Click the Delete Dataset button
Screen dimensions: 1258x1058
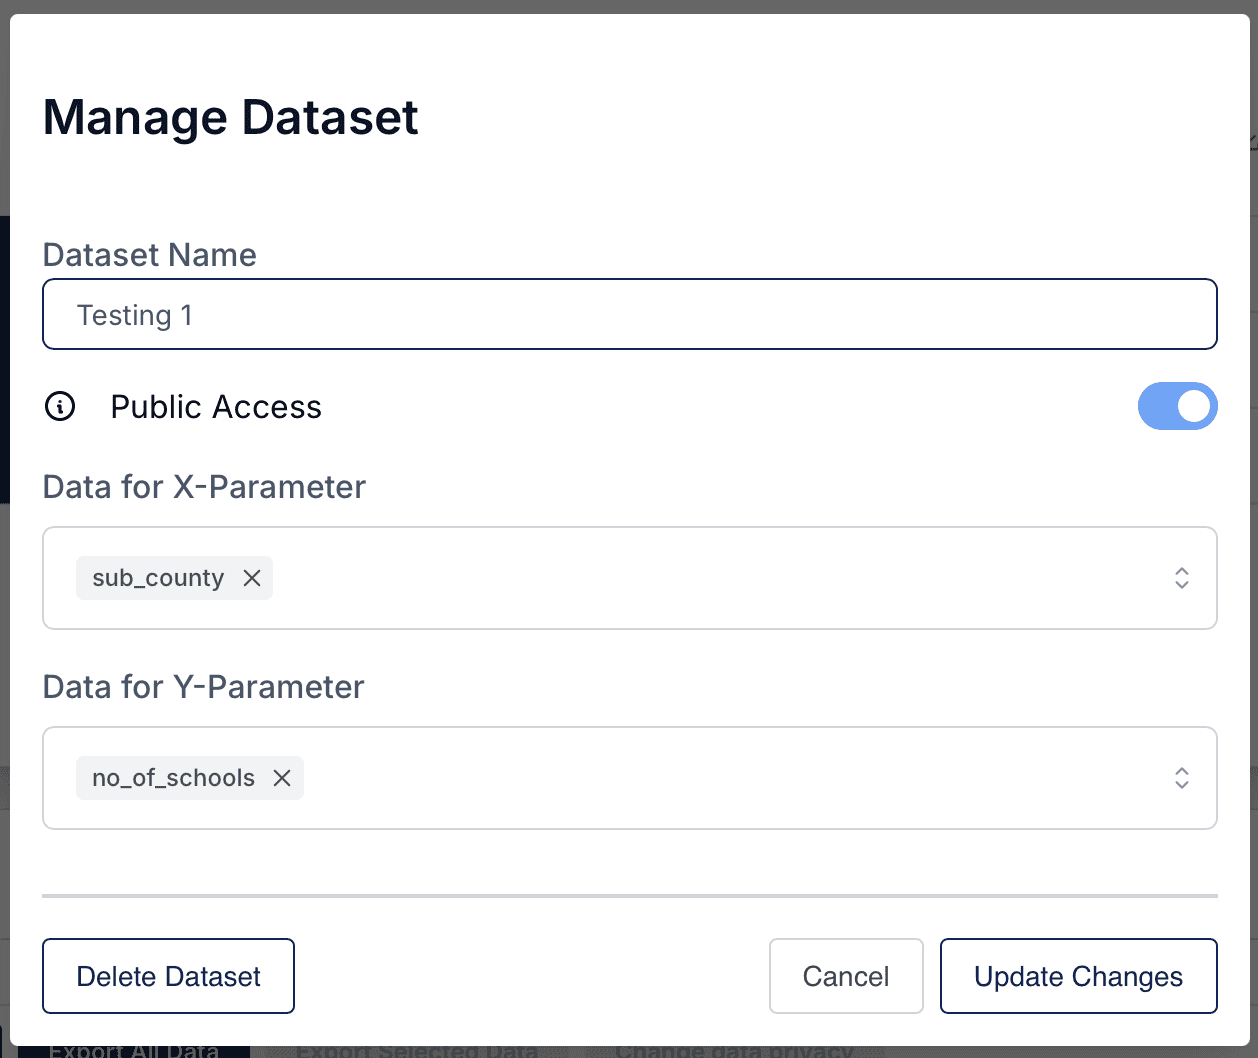pyautogui.click(x=167, y=976)
